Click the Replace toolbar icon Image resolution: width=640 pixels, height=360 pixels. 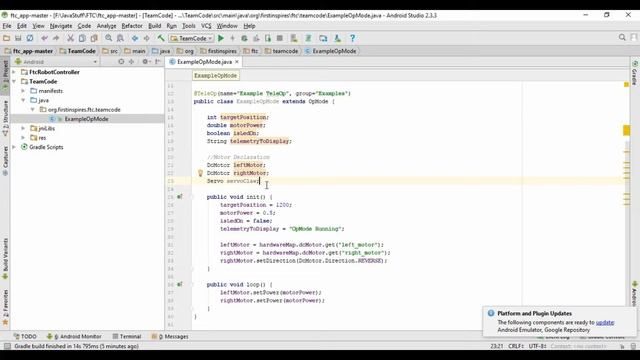[120, 38]
